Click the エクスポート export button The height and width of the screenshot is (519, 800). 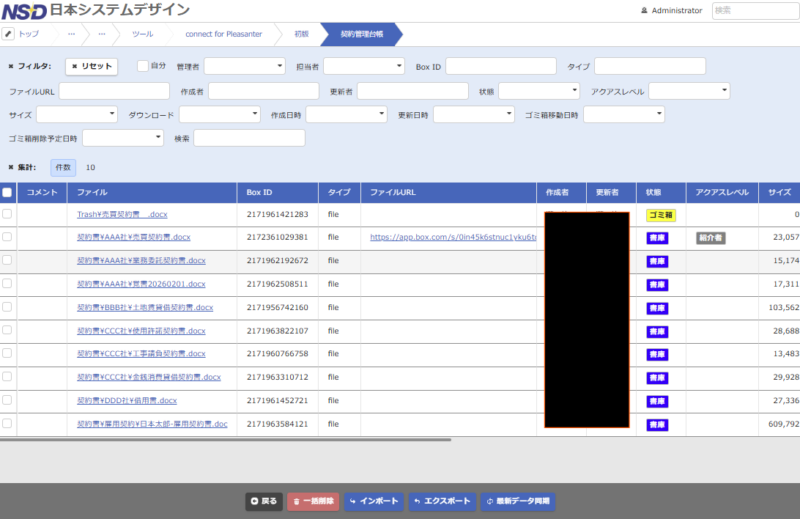[442, 501]
